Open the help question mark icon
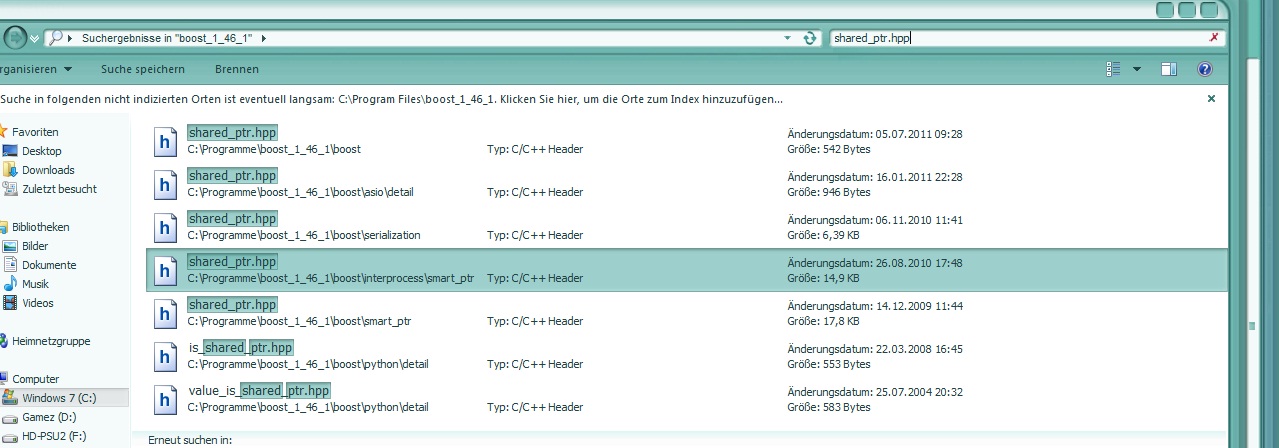Viewport: 1279px width, 448px height. (x=1204, y=69)
